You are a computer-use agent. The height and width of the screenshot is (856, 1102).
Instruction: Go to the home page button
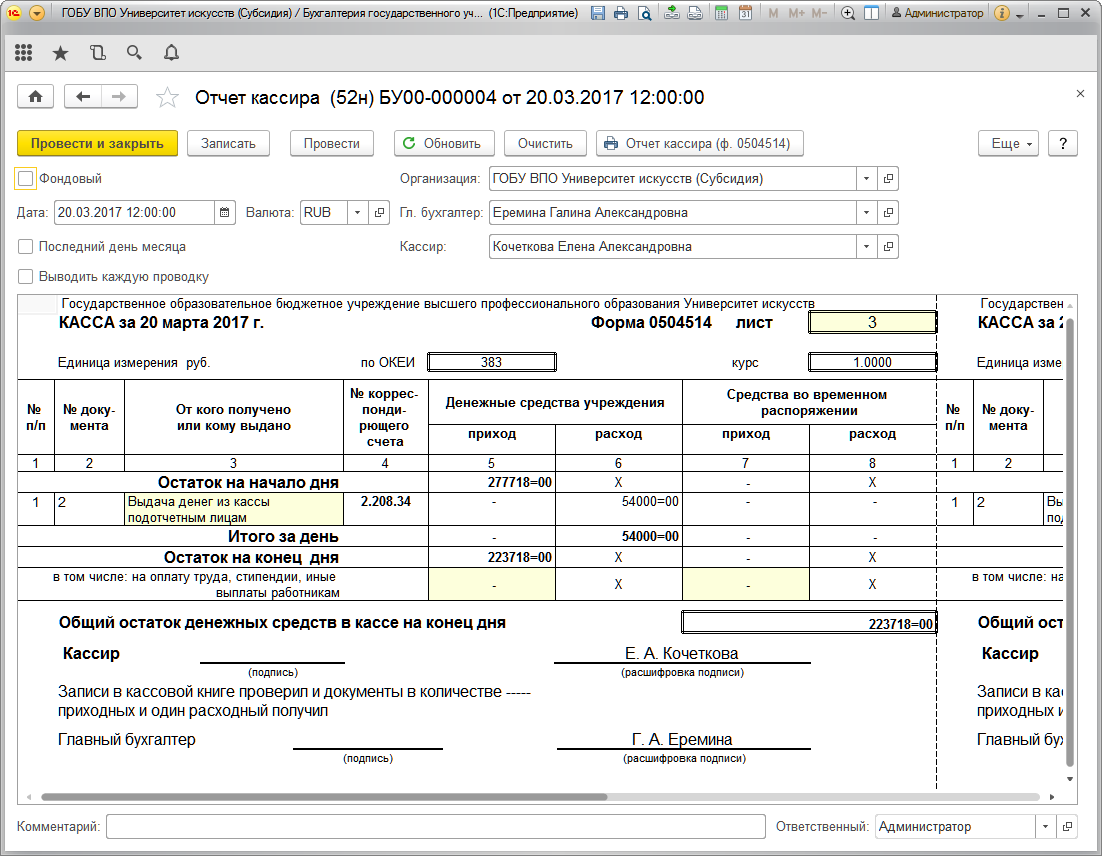35,97
